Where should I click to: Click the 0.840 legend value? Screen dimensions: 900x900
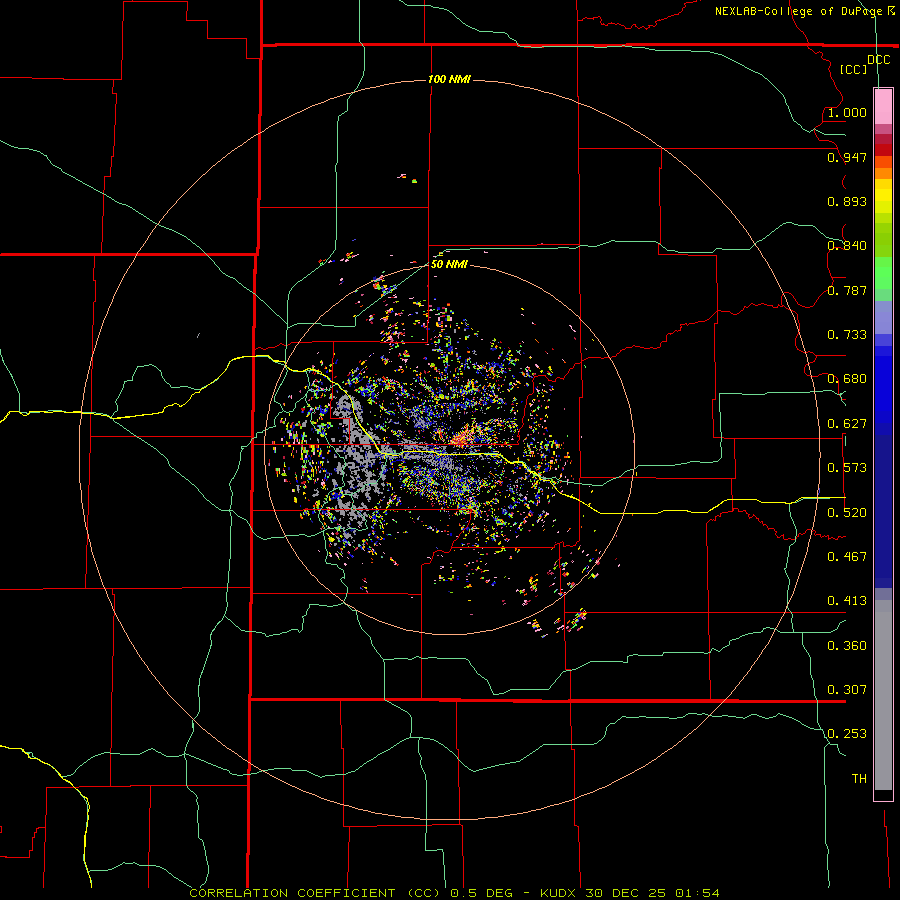(847, 246)
